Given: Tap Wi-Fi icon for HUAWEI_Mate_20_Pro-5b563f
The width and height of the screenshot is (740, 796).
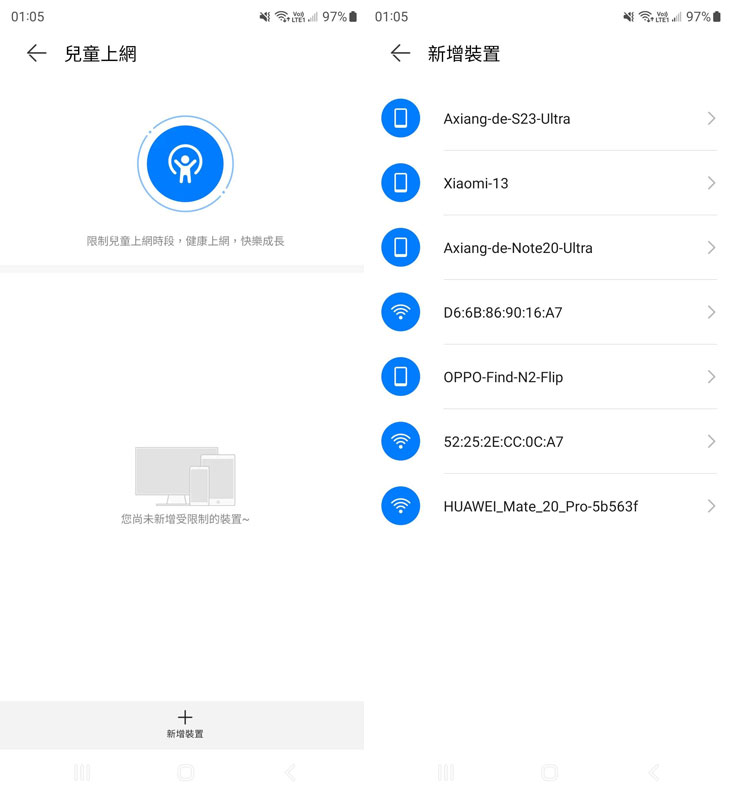Looking at the screenshot, I should point(400,506).
